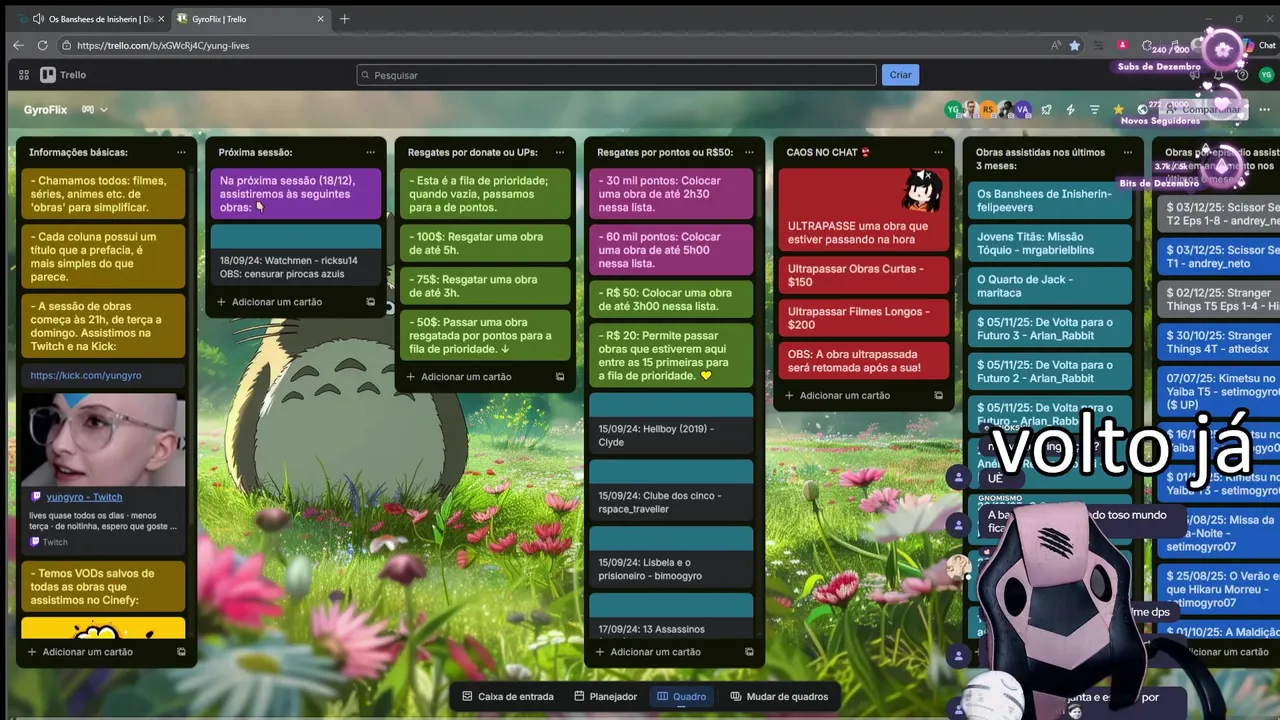This screenshot has height=720, width=1280.
Task: Open the Trello help question icon
Action: (x=1242, y=75)
